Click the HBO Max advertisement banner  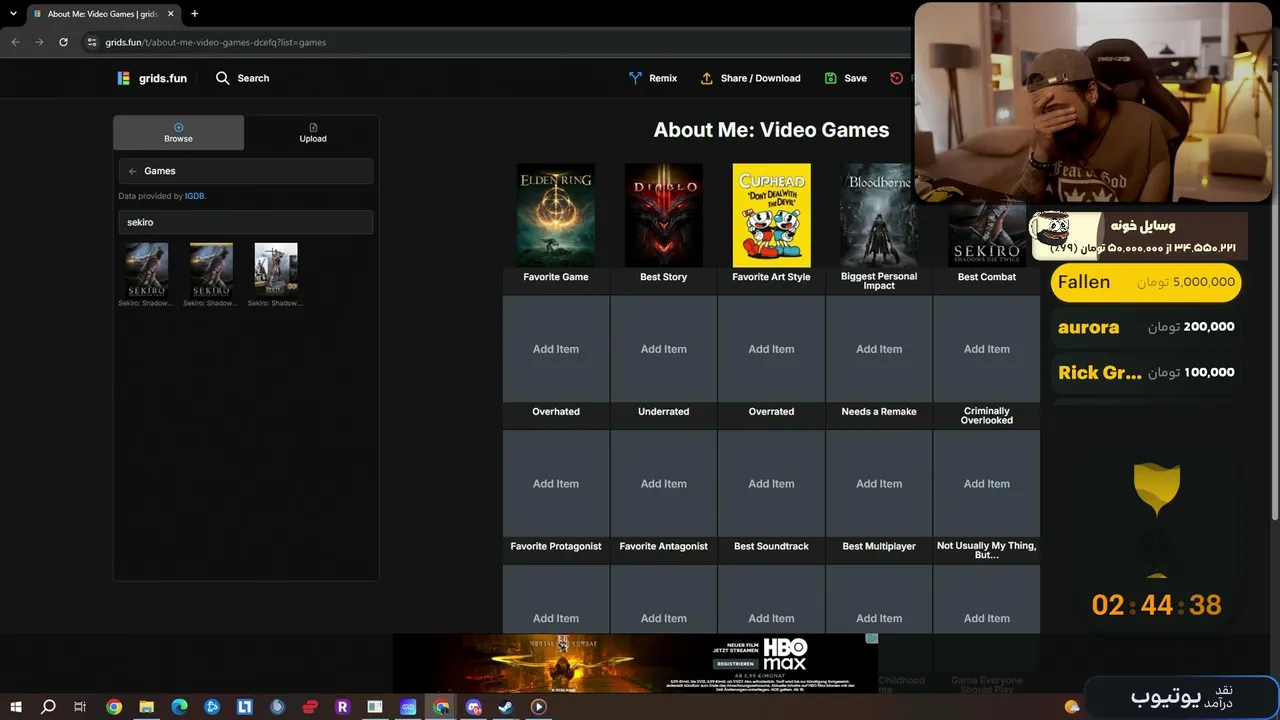tap(635, 663)
